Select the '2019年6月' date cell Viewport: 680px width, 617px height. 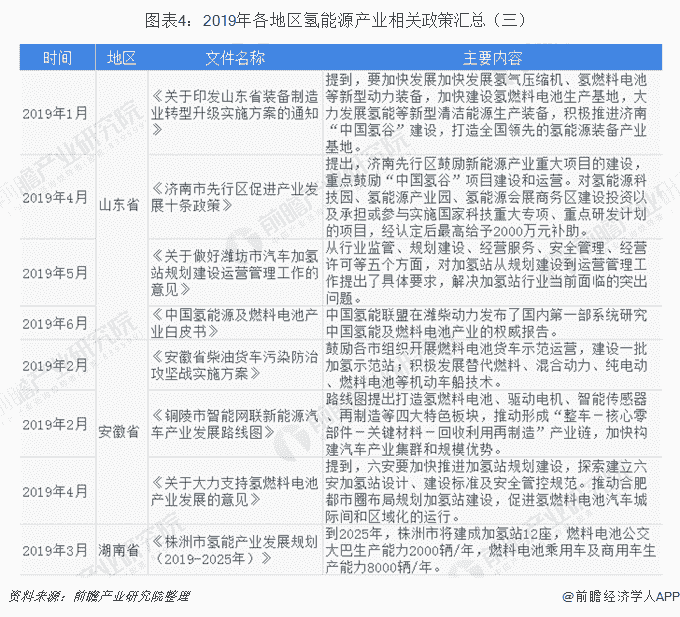[x=55, y=323]
